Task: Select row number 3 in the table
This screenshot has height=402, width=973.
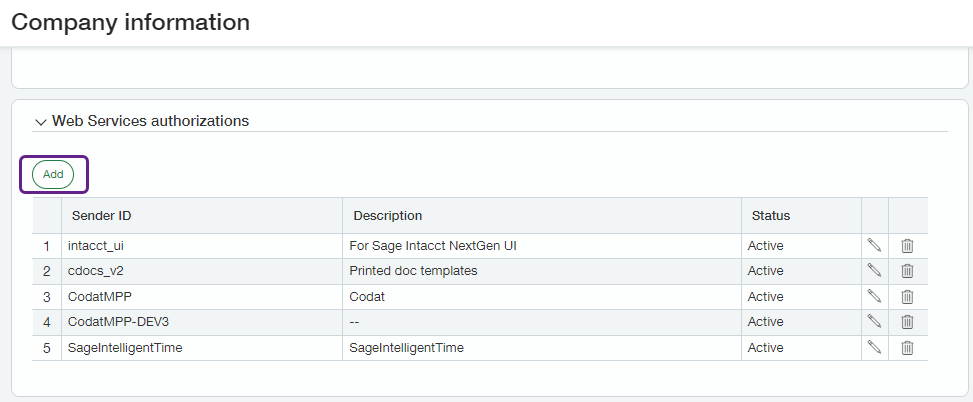Action: click(46, 297)
